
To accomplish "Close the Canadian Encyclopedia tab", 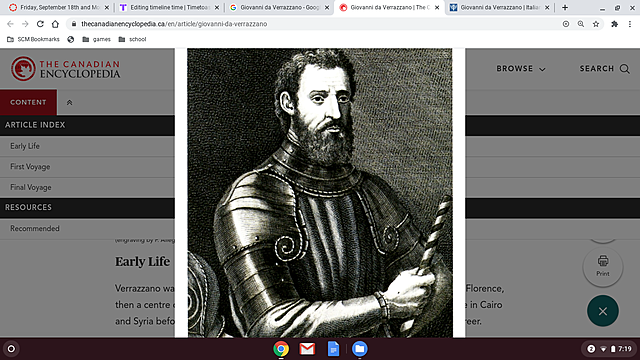I will [437, 7].
